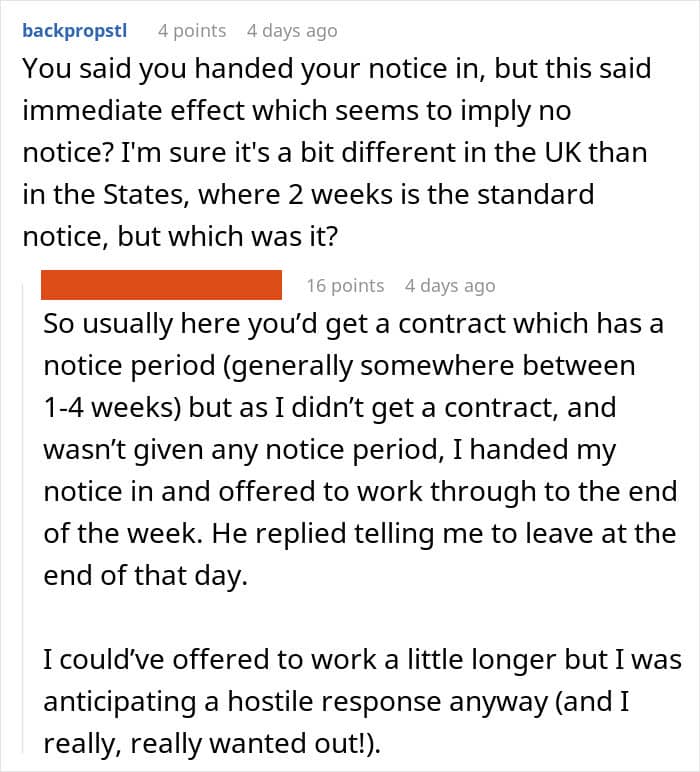
Task: Click the line starting 'I could've offered to work'
Action: pos(362,660)
